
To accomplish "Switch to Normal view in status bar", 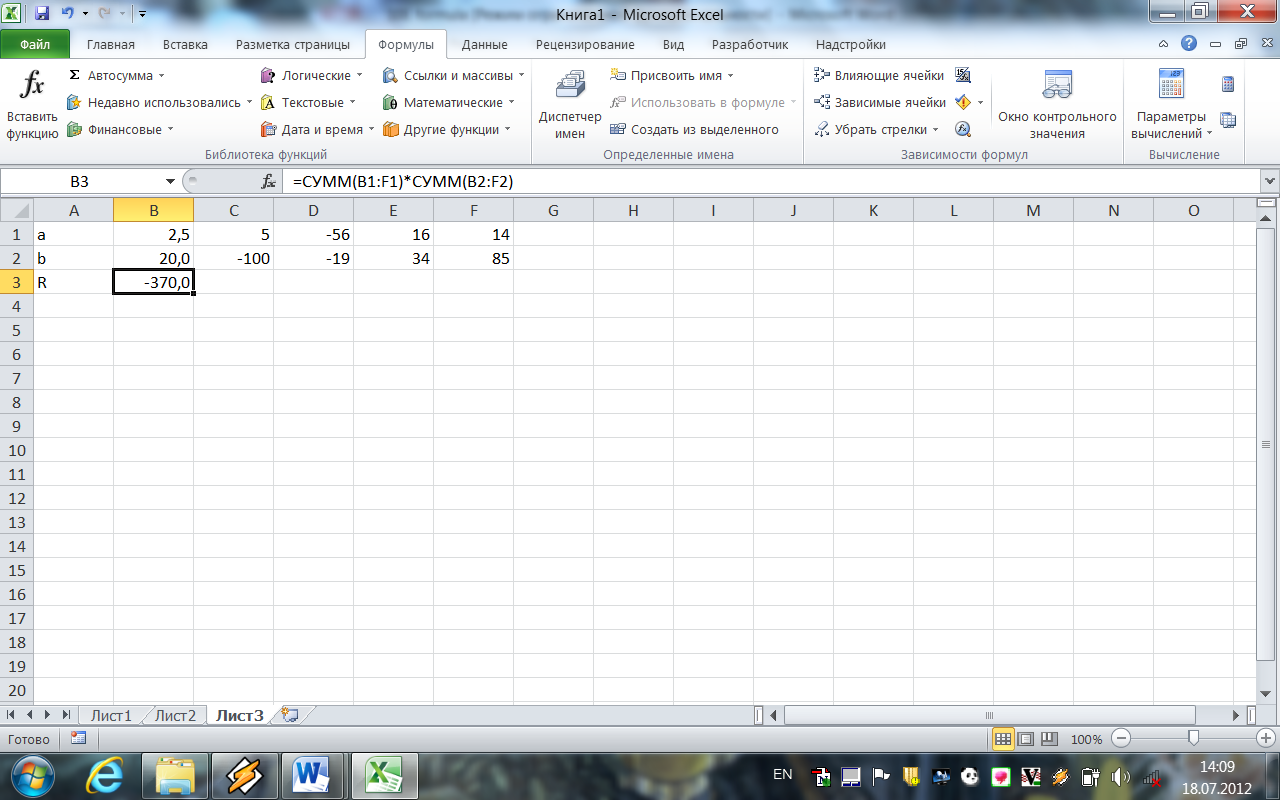I will 1003,739.
